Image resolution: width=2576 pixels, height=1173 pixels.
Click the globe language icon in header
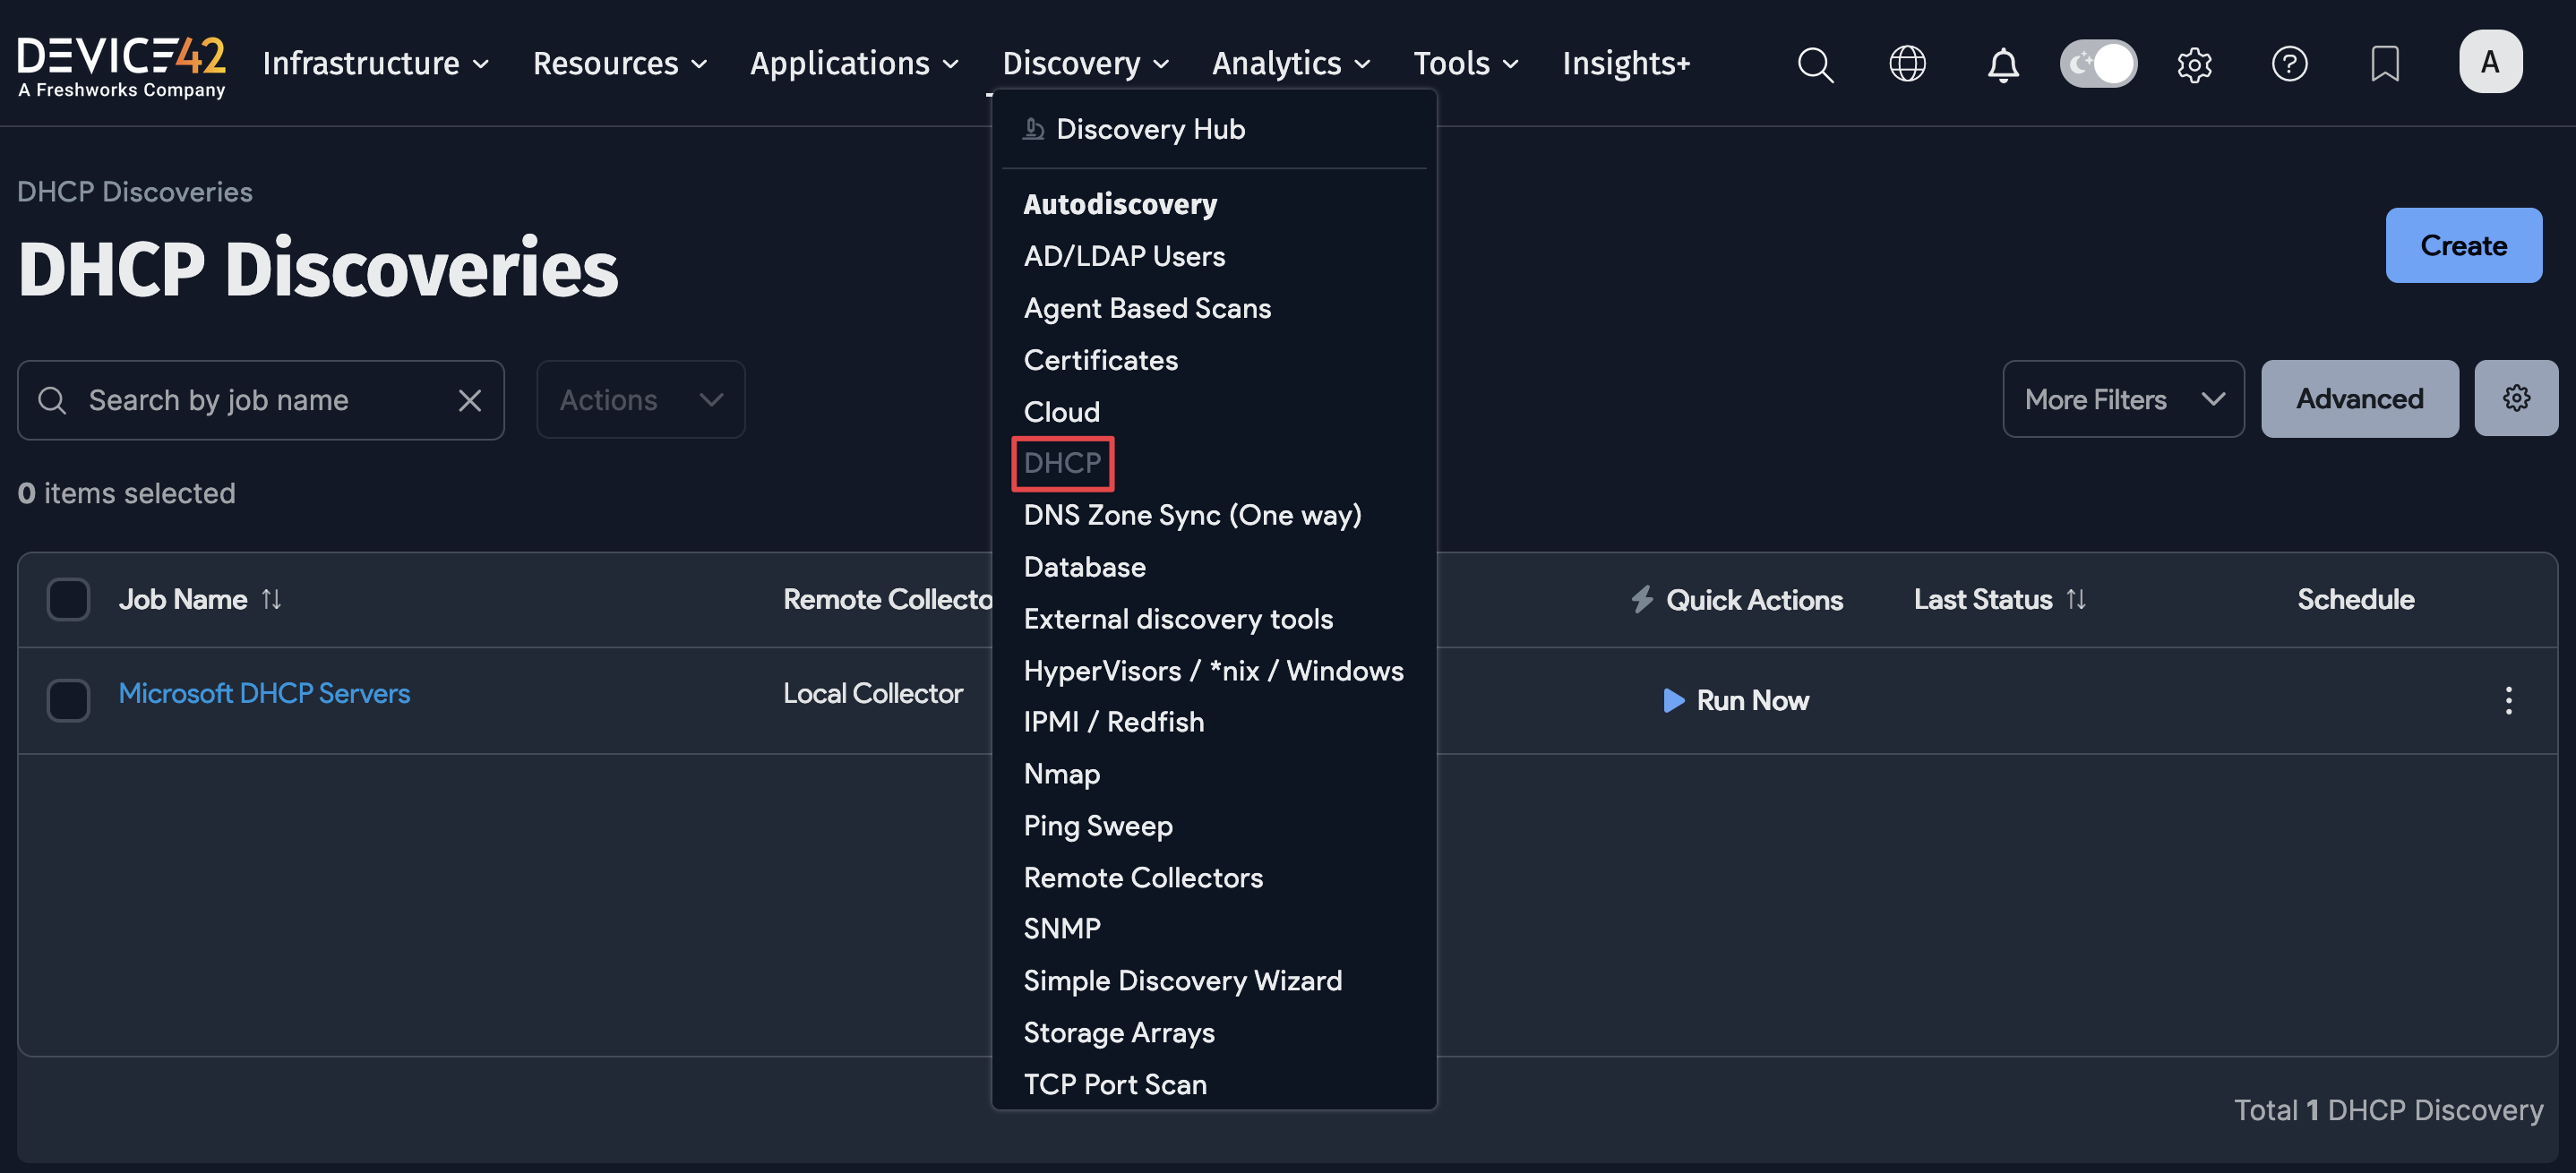pyautogui.click(x=1907, y=64)
